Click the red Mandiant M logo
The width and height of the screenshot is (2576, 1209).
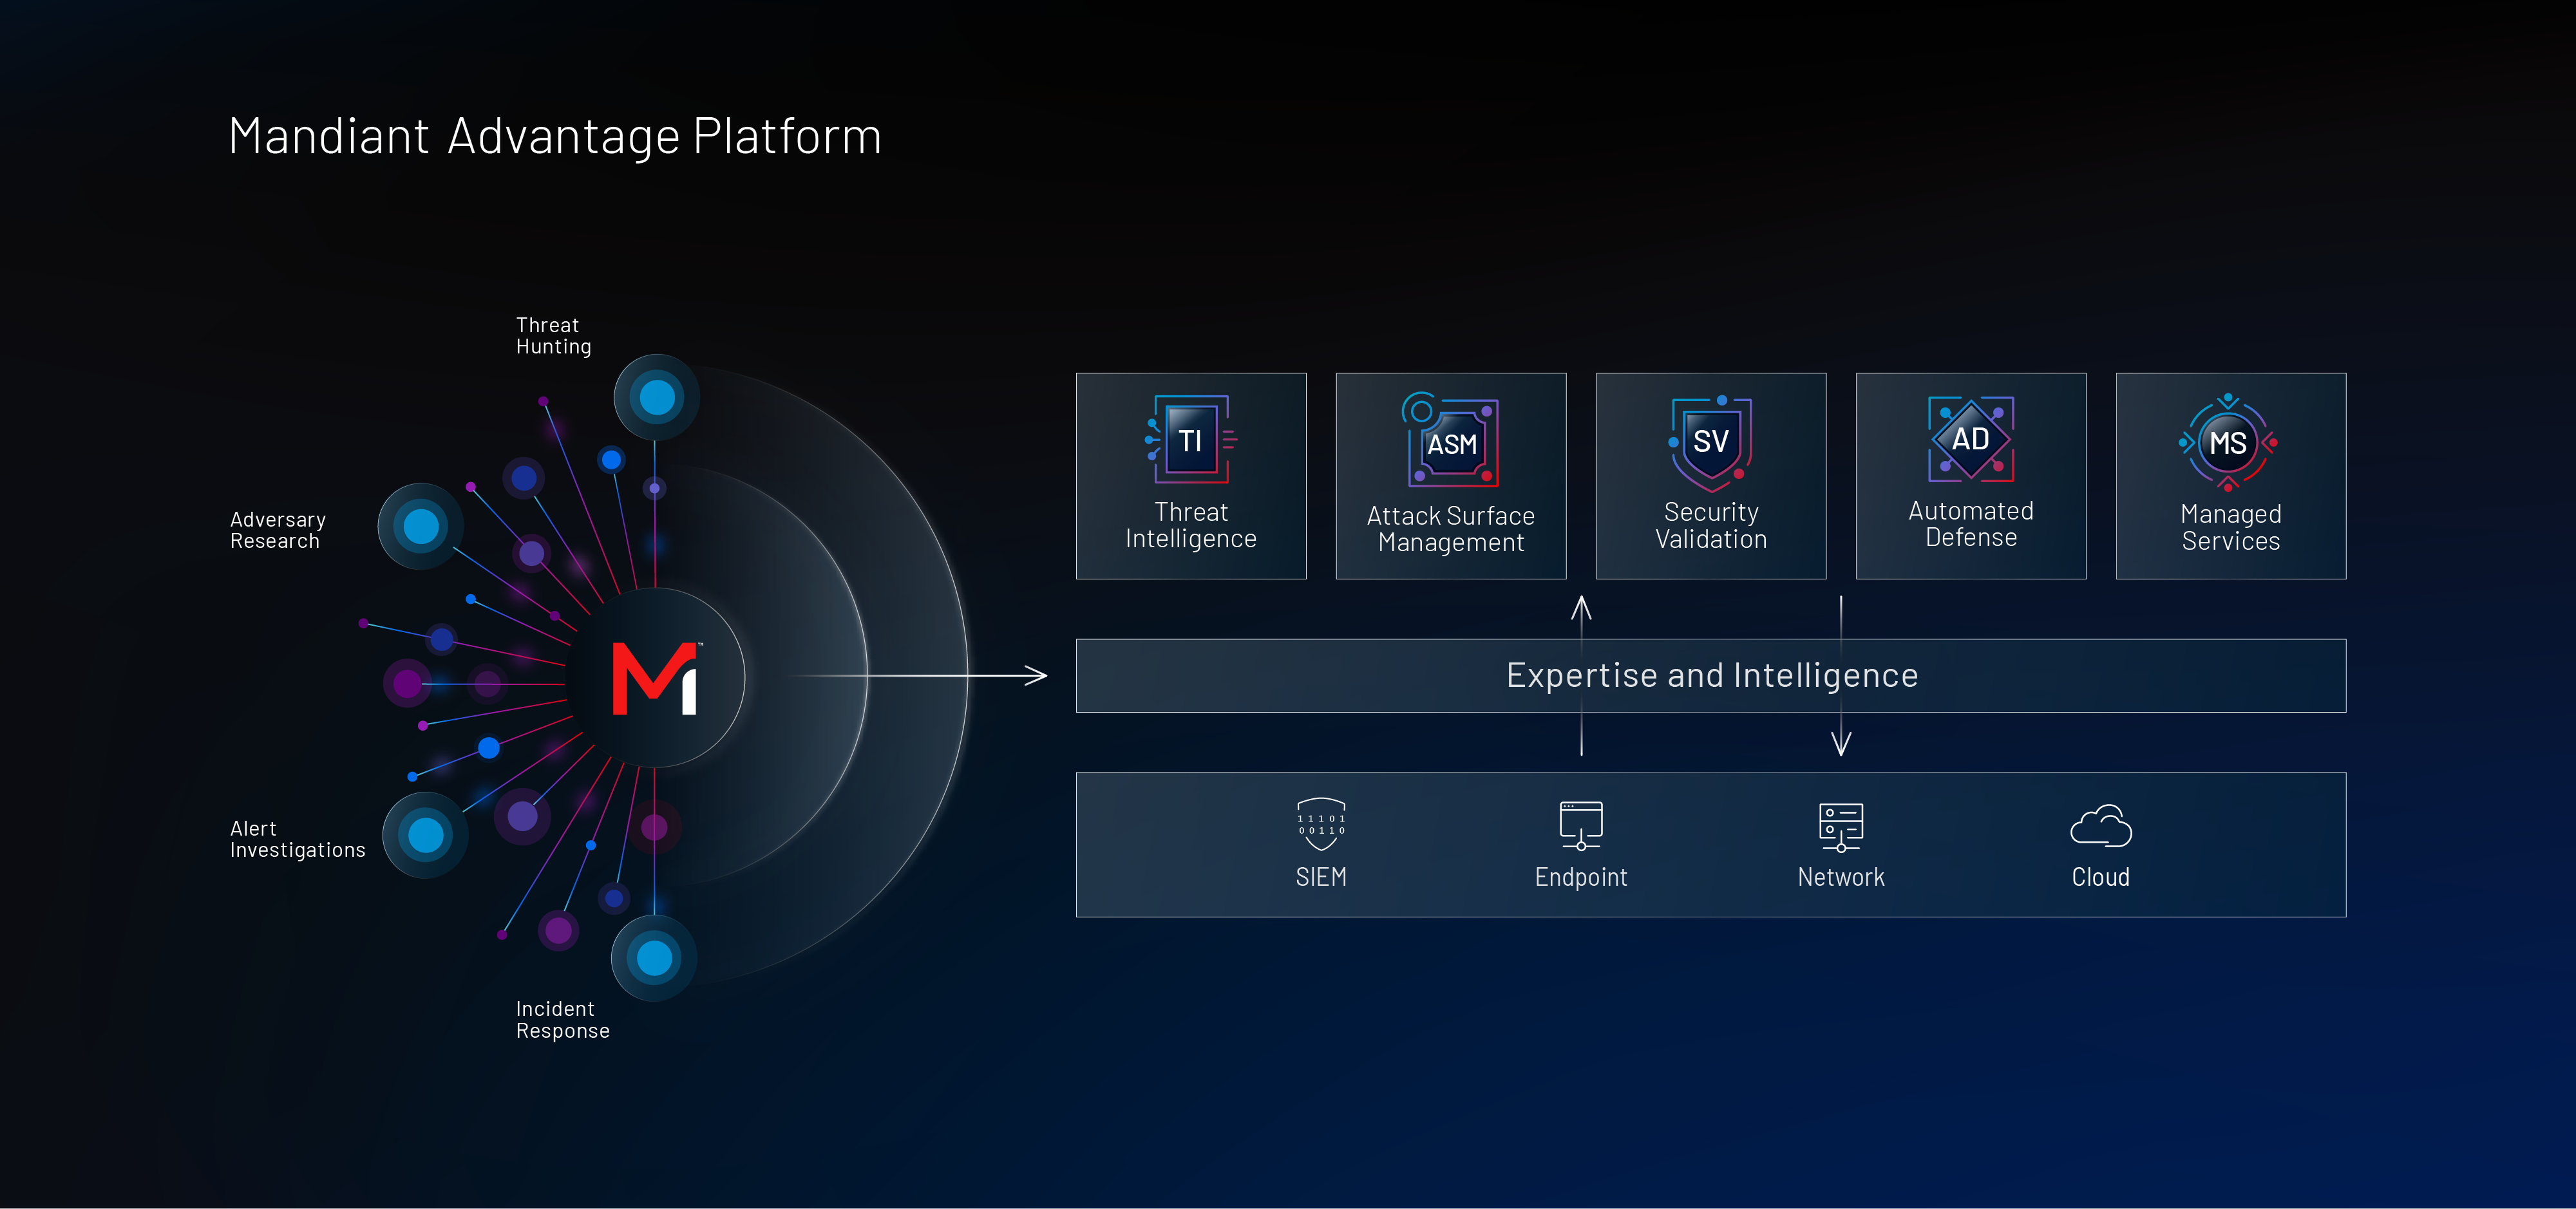657,678
